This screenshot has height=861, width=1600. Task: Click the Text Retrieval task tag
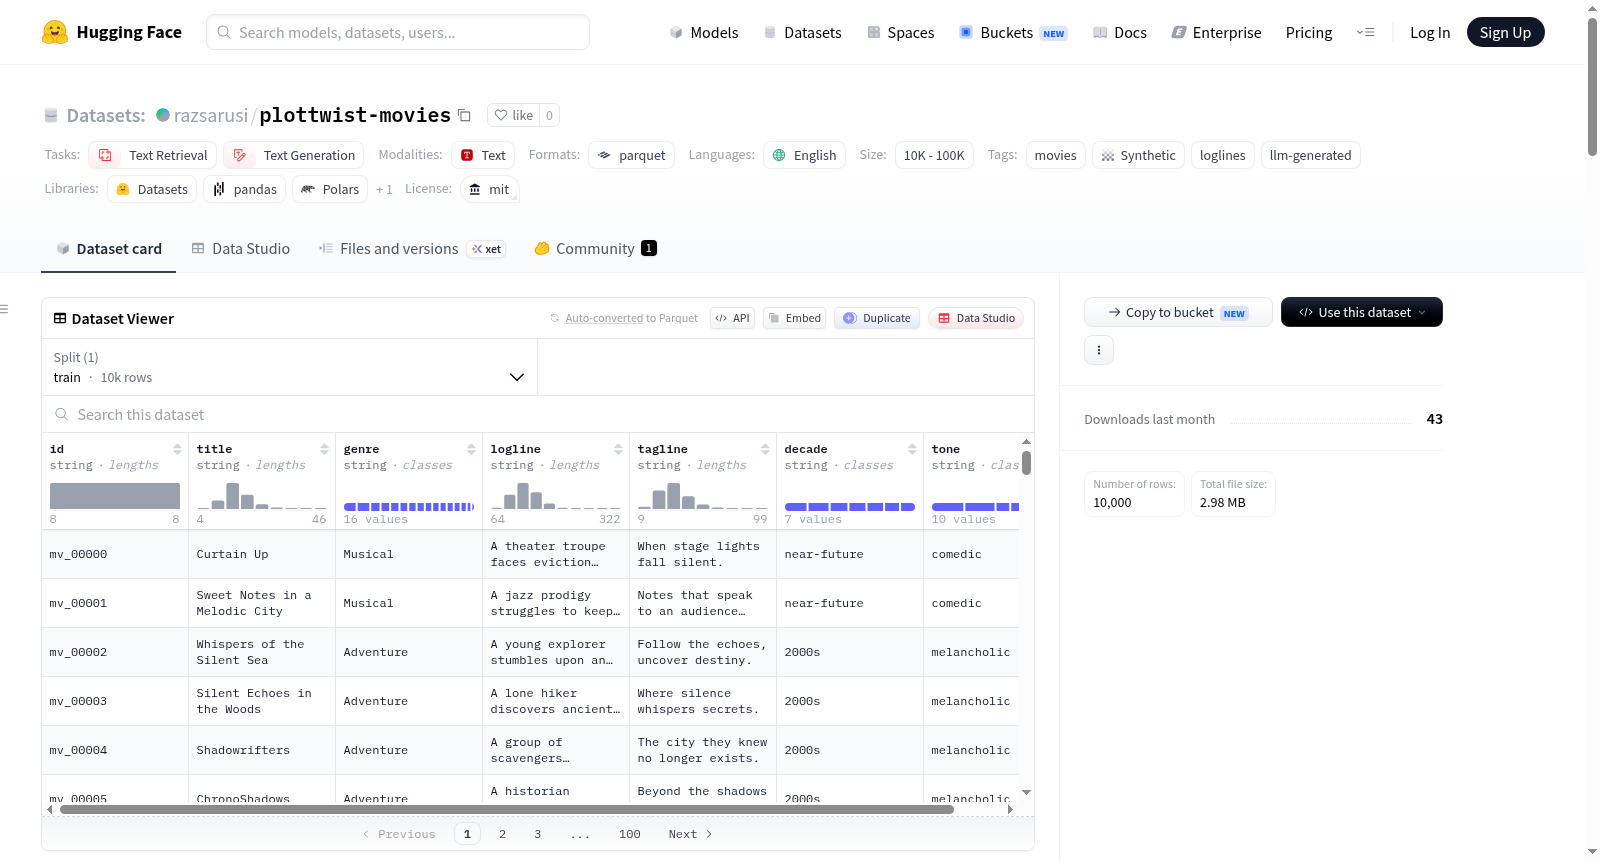[153, 155]
